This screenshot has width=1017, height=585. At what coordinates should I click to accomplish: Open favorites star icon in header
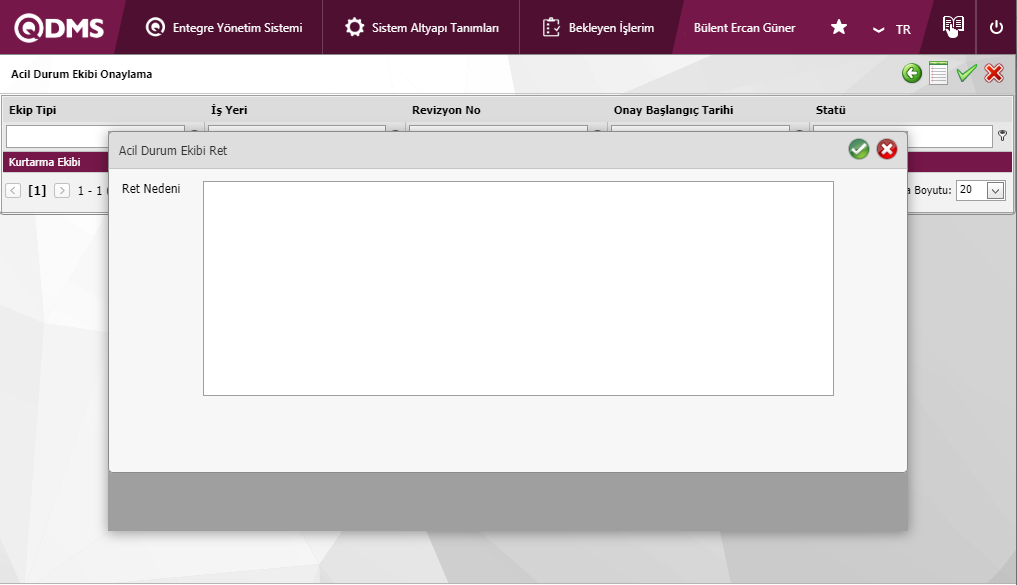pos(838,27)
